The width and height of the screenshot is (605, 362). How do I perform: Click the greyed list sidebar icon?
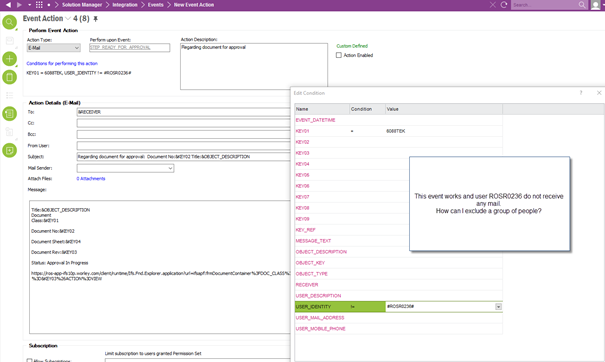[10, 95]
